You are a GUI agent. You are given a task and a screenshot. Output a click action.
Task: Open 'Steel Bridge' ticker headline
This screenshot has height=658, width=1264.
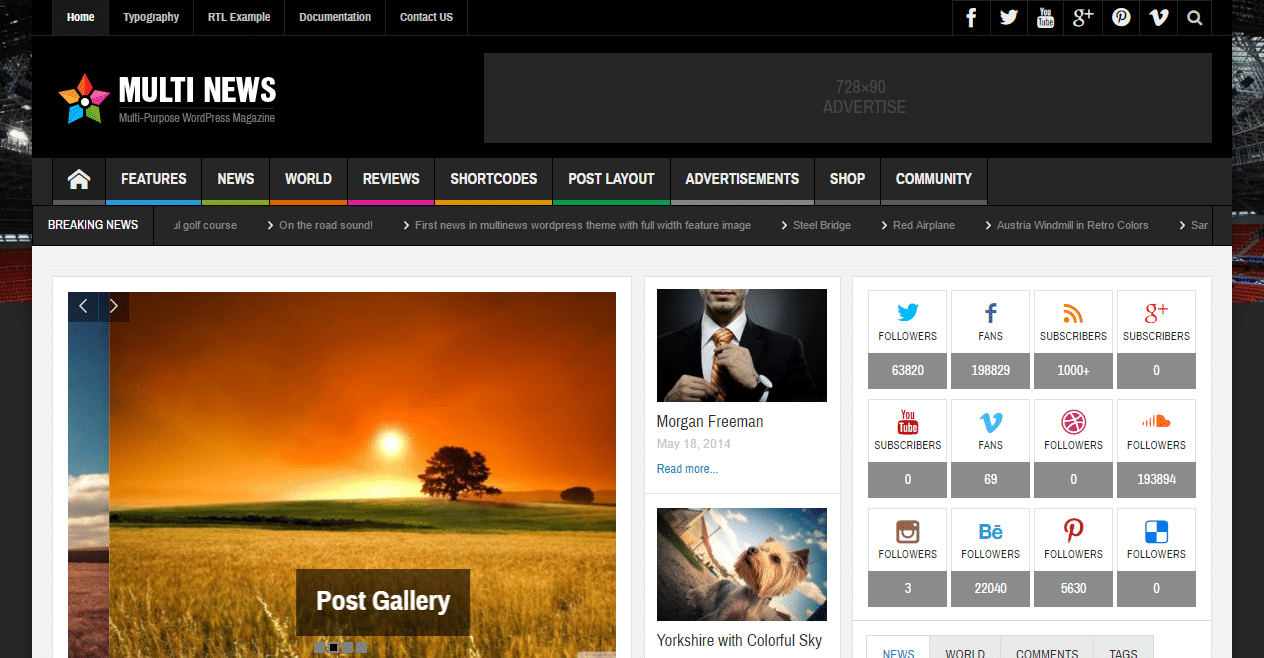(822, 226)
